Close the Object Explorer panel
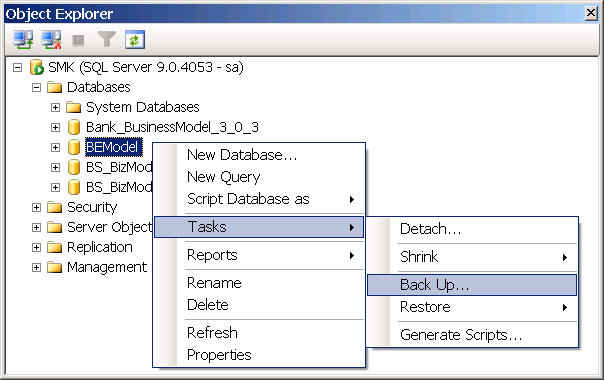The image size is (604, 380). [x=591, y=13]
